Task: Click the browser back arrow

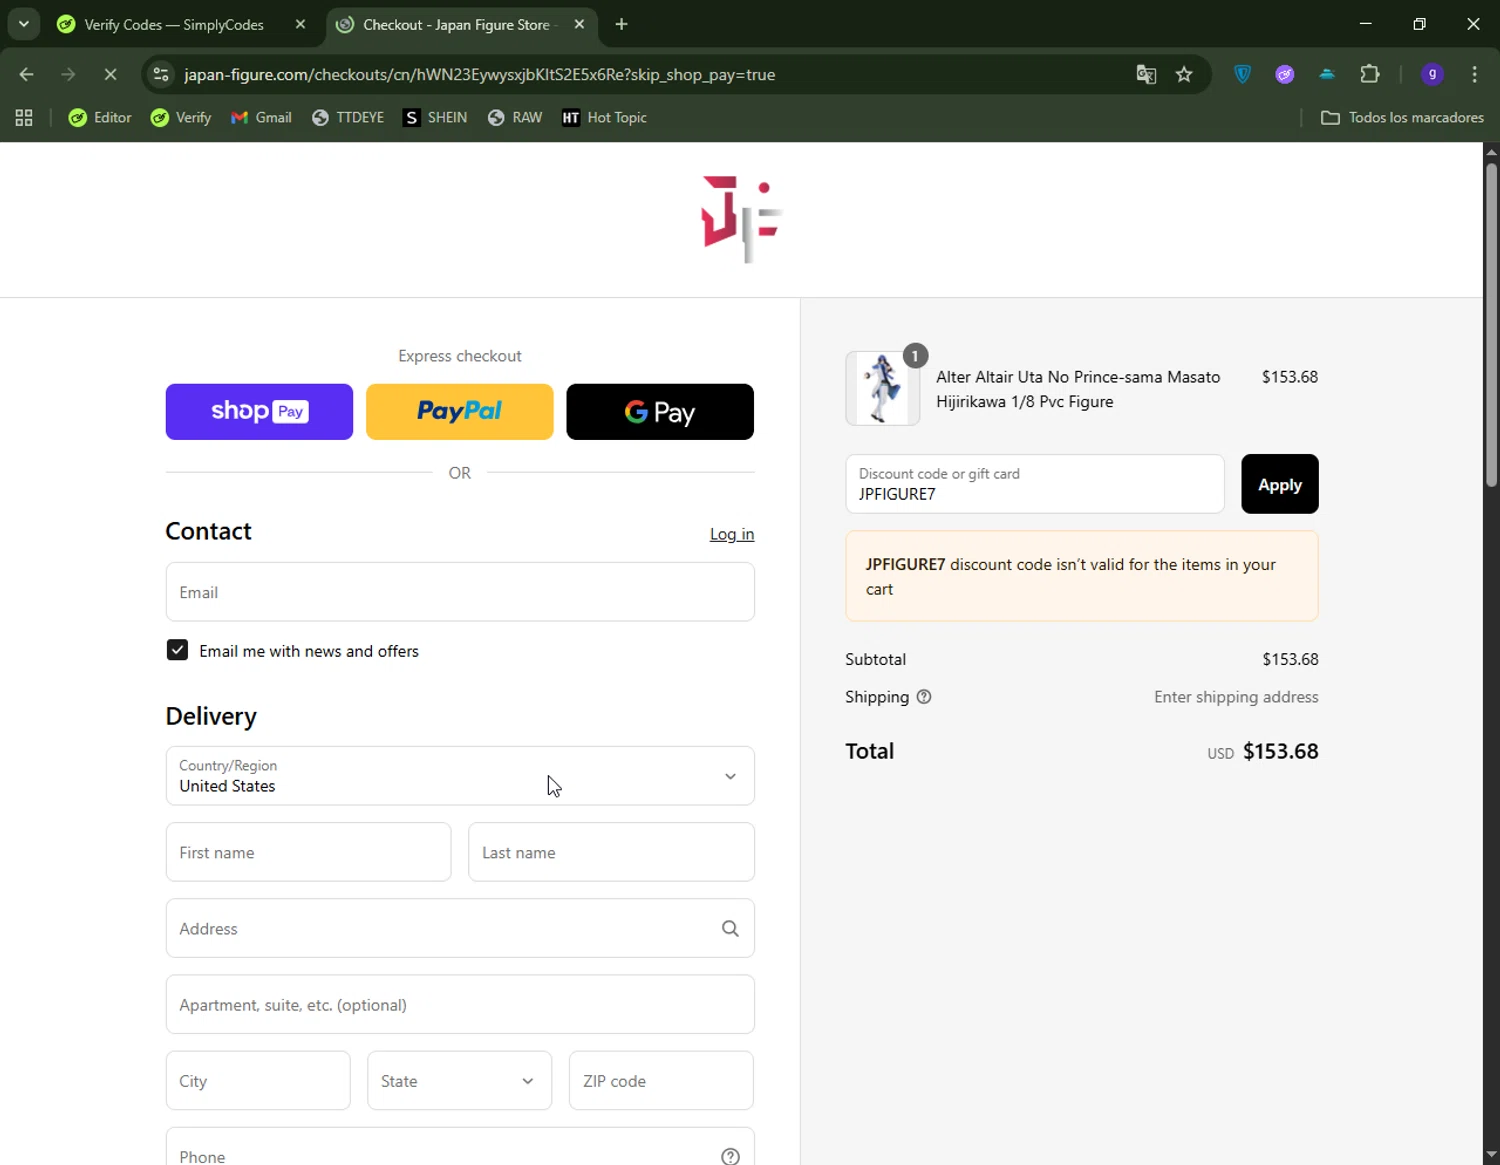Action: (x=27, y=74)
